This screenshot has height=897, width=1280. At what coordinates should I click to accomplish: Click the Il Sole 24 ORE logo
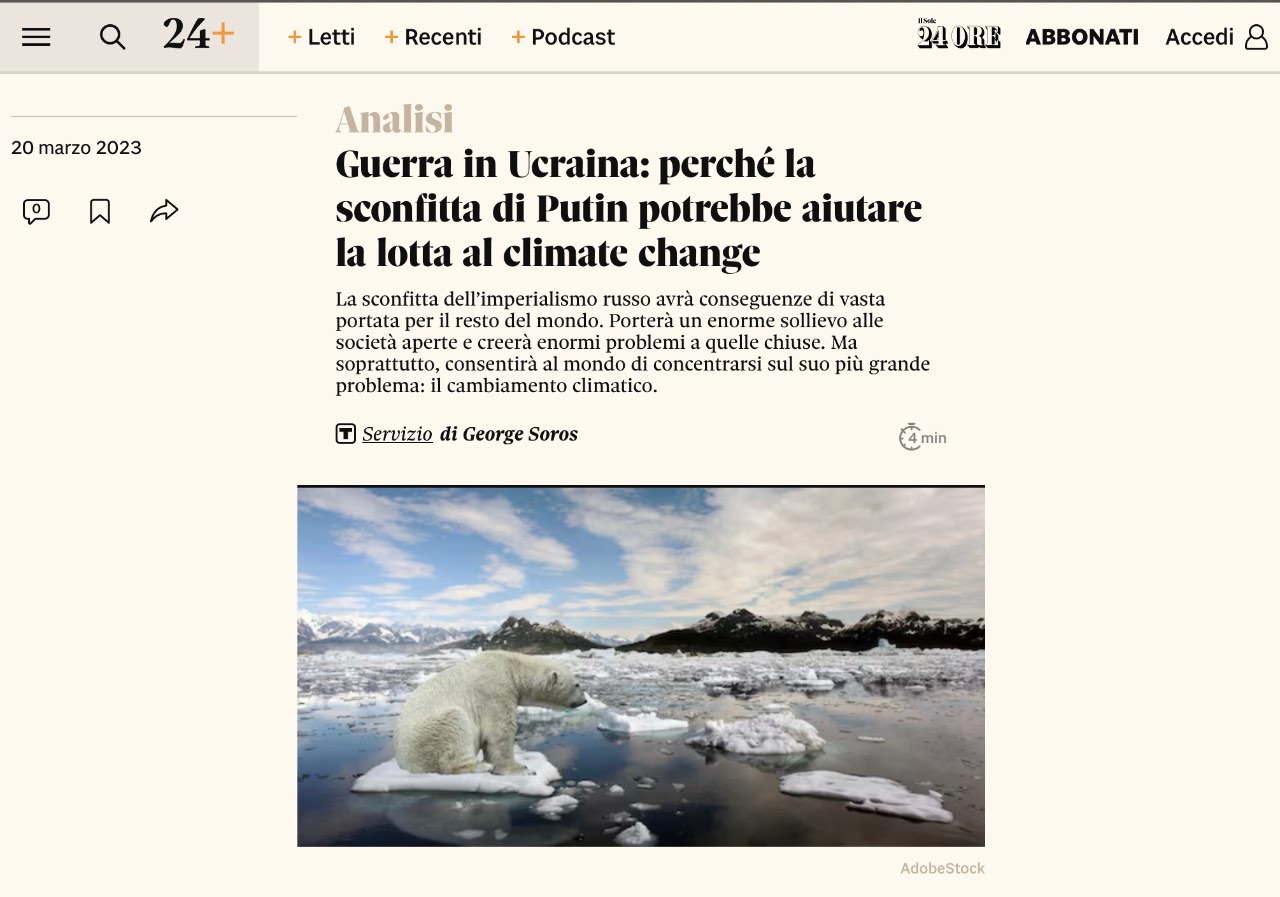click(959, 34)
